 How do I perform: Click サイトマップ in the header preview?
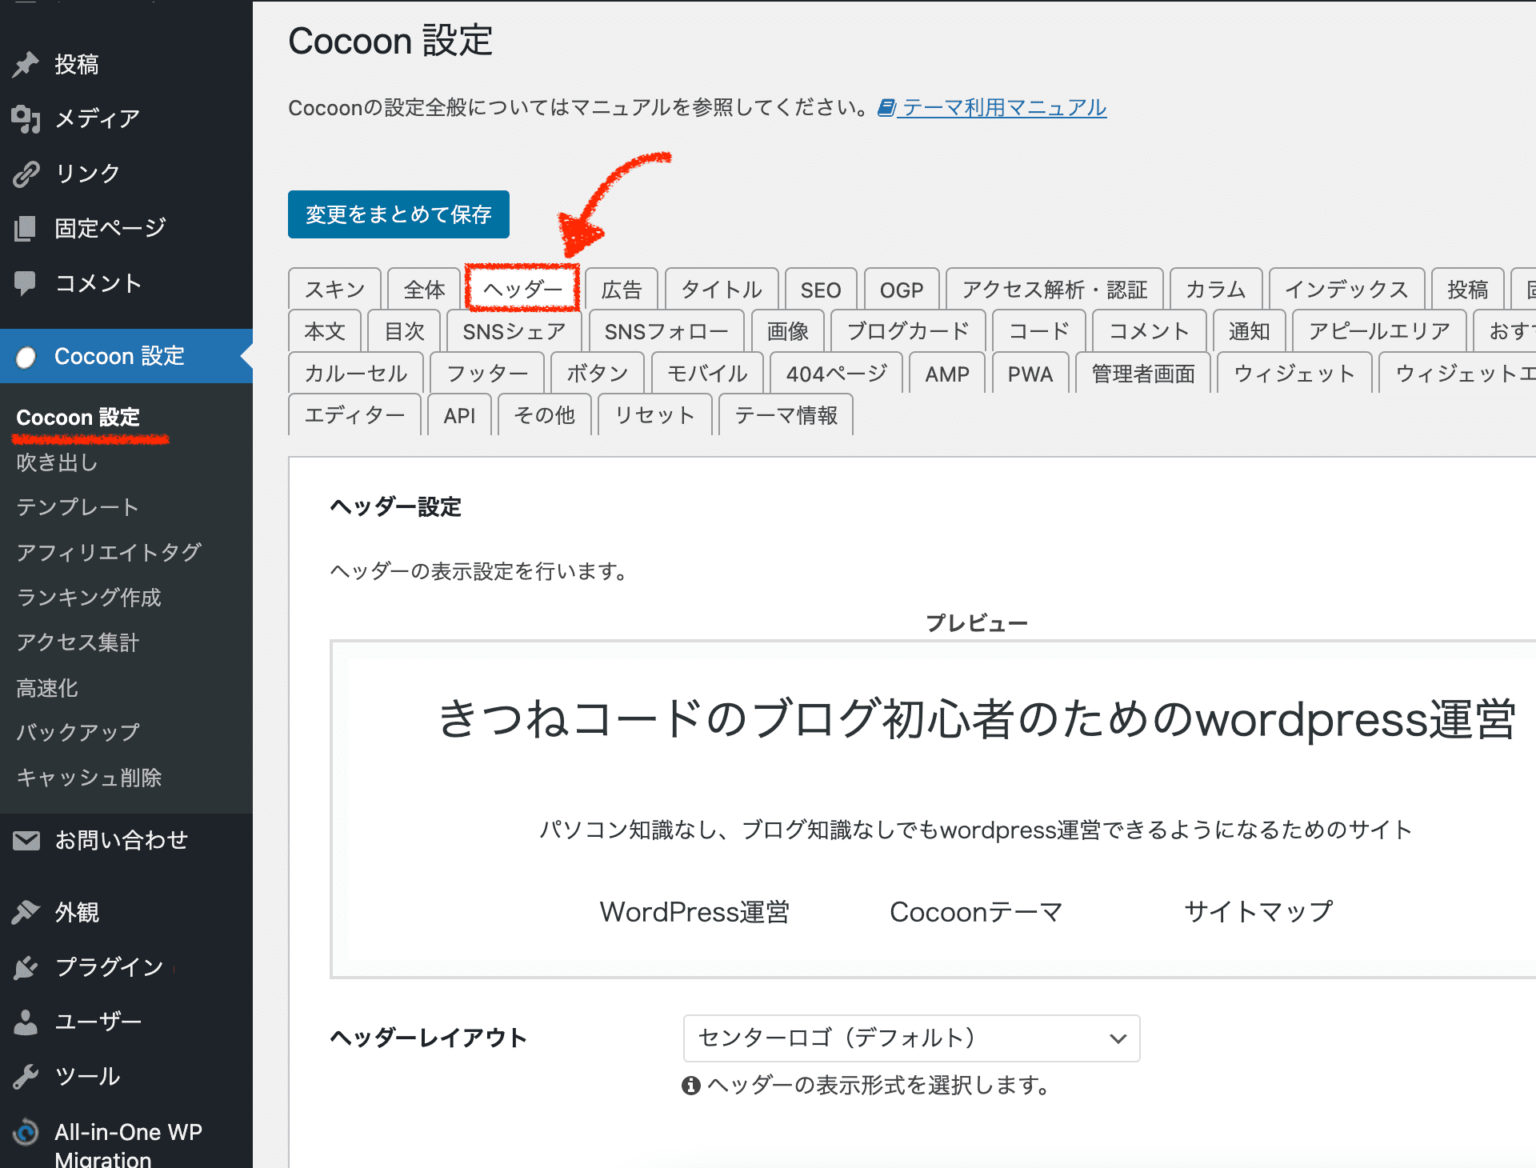pos(1258,911)
